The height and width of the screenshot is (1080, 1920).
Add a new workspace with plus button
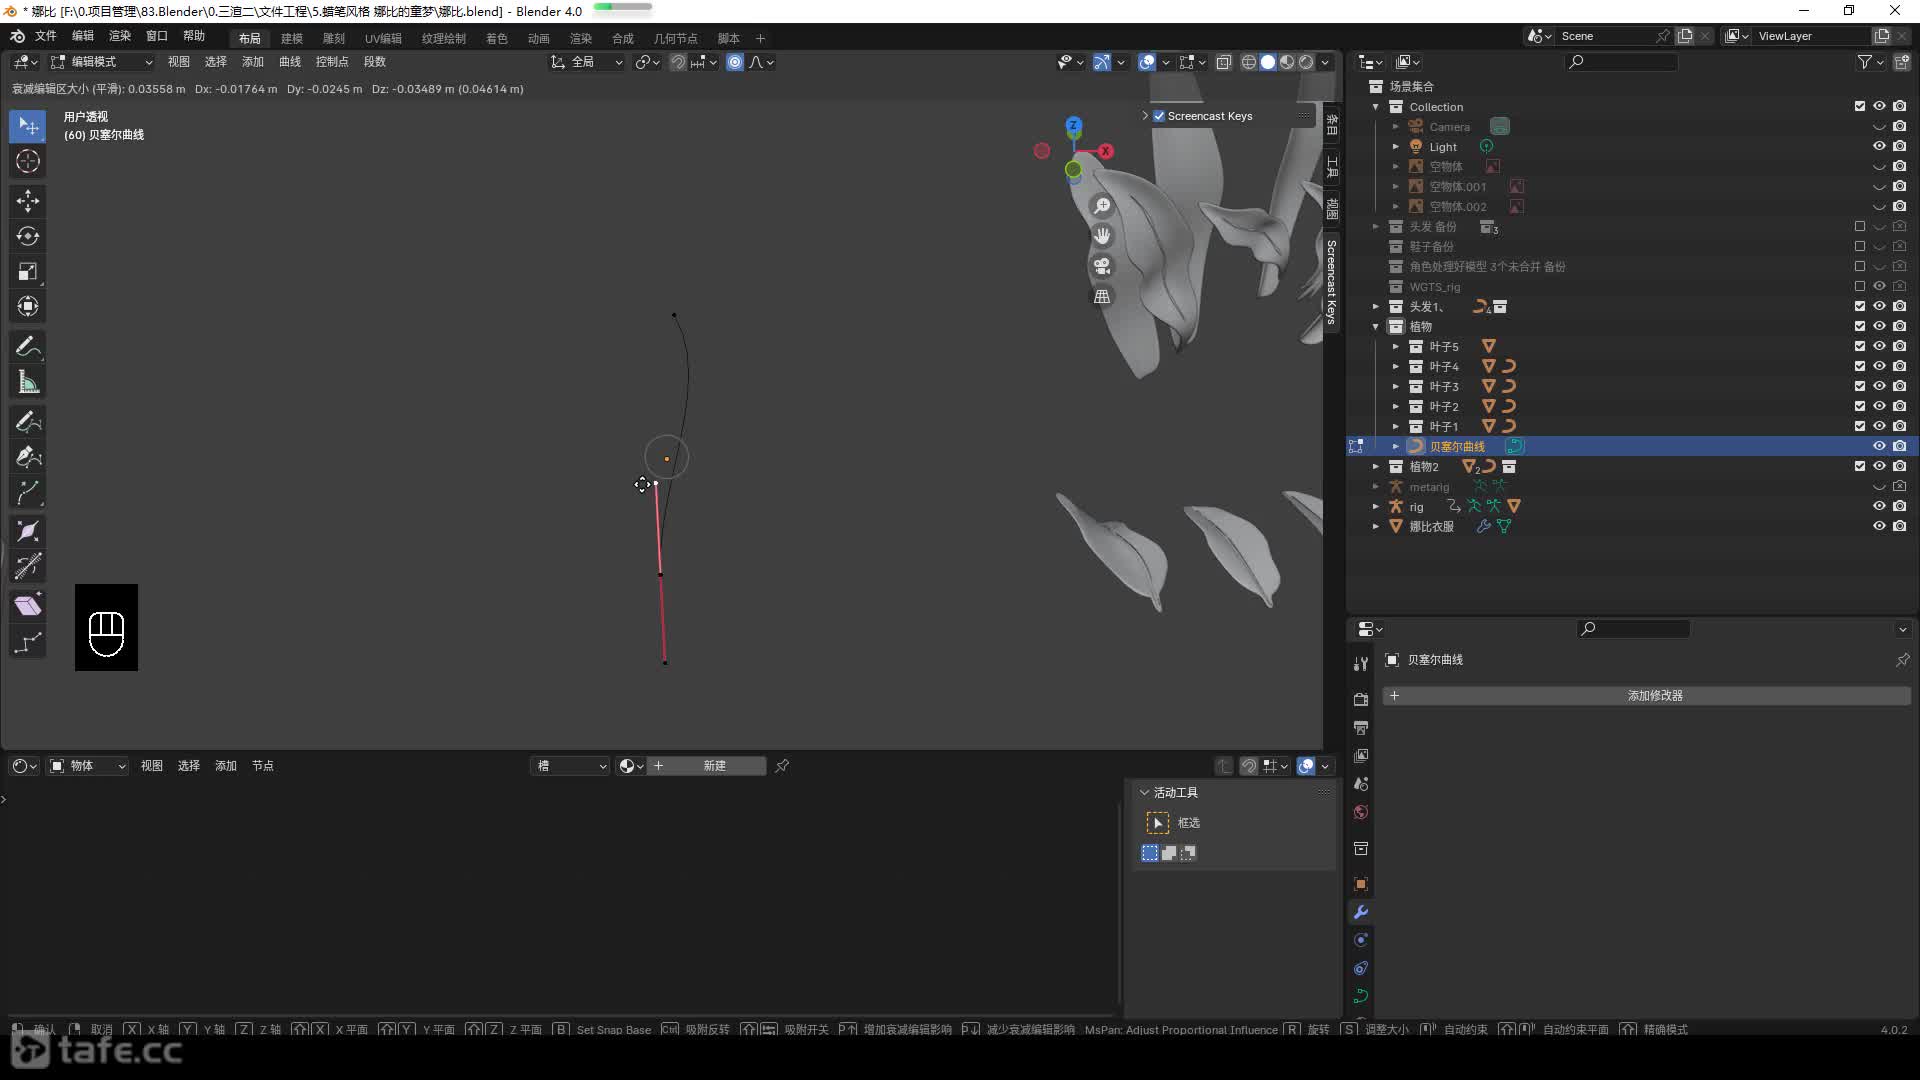[x=760, y=38]
